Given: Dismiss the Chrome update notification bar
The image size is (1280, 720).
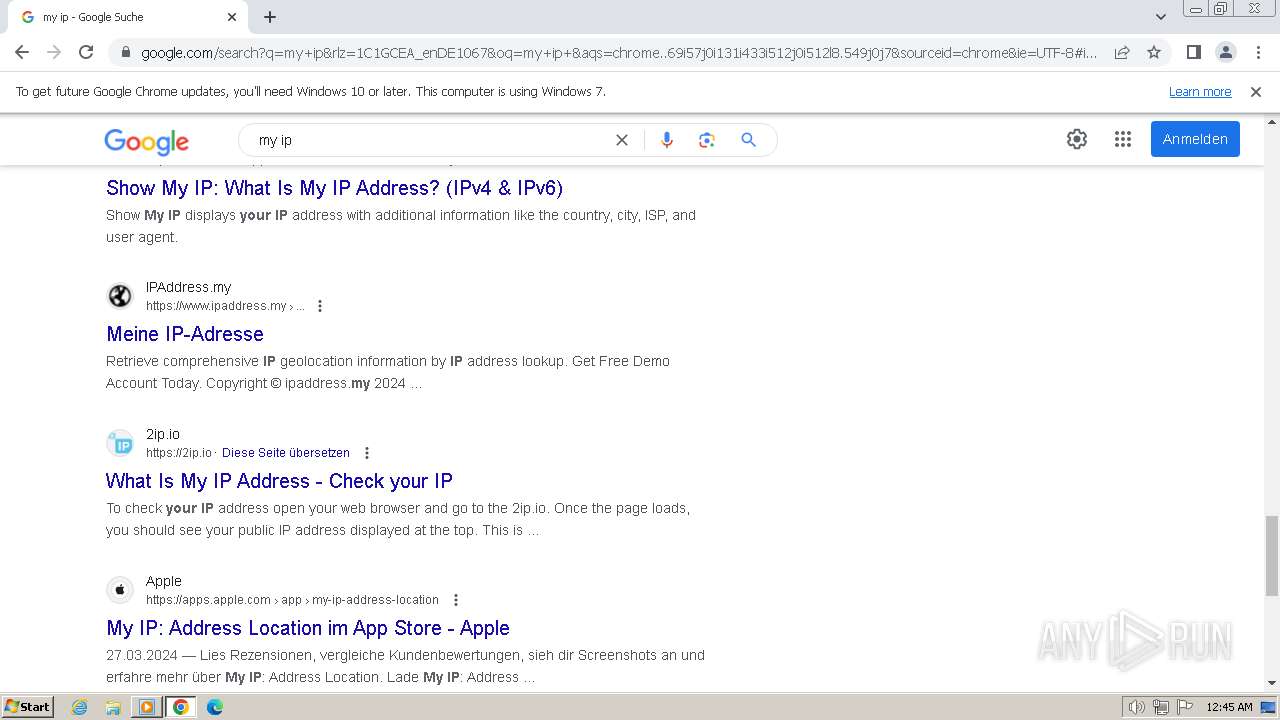Looking at the screenshot, I should [x=1256, y=91].
